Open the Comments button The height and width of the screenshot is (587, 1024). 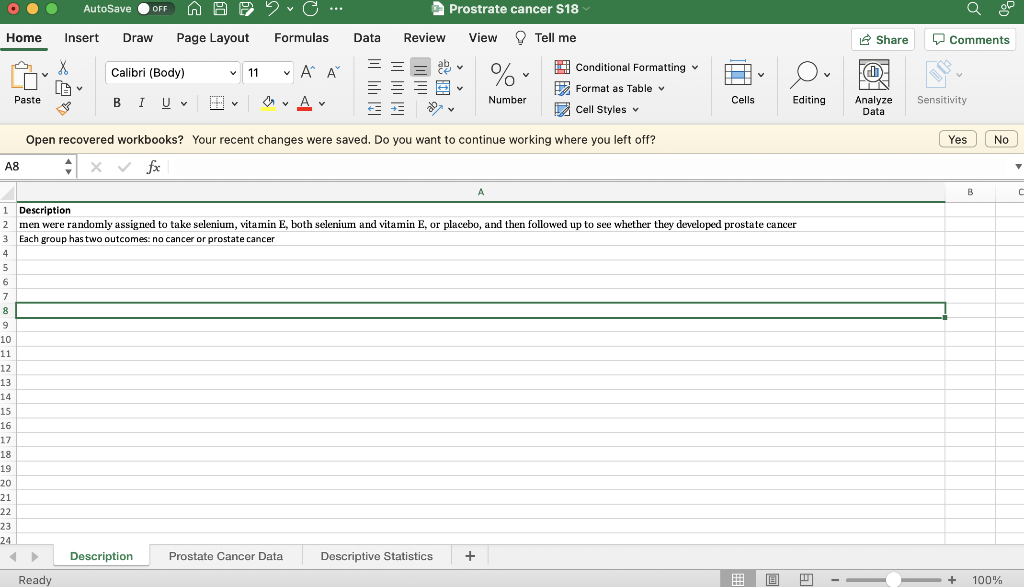[x=970, y=40]
